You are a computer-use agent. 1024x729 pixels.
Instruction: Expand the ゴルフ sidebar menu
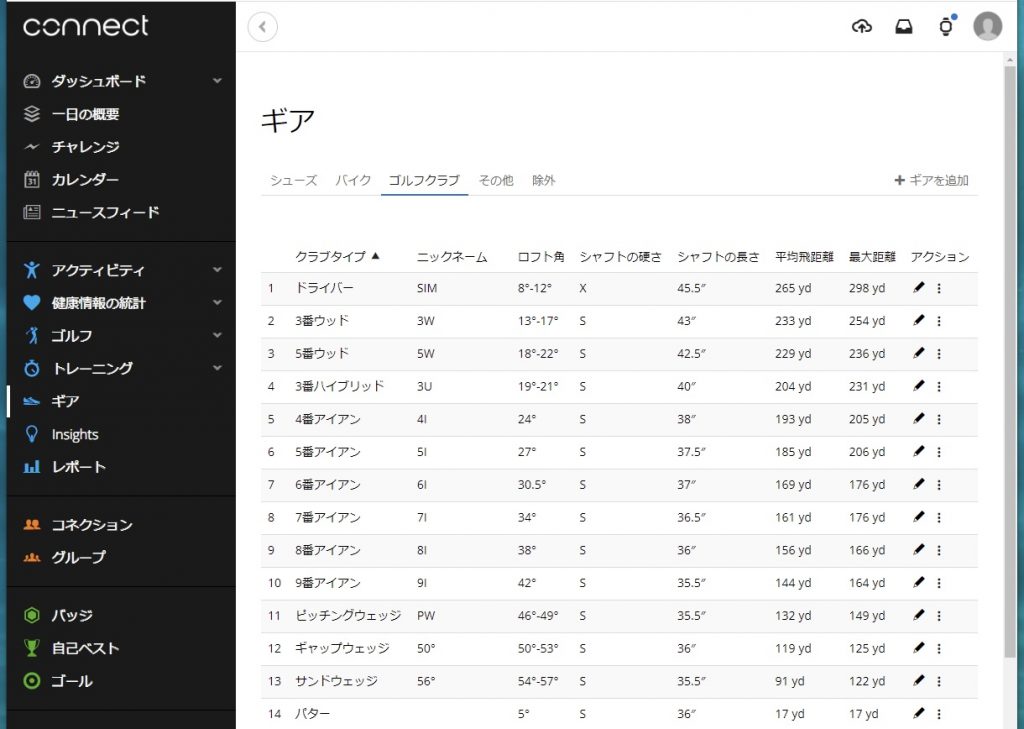point(217,335)
